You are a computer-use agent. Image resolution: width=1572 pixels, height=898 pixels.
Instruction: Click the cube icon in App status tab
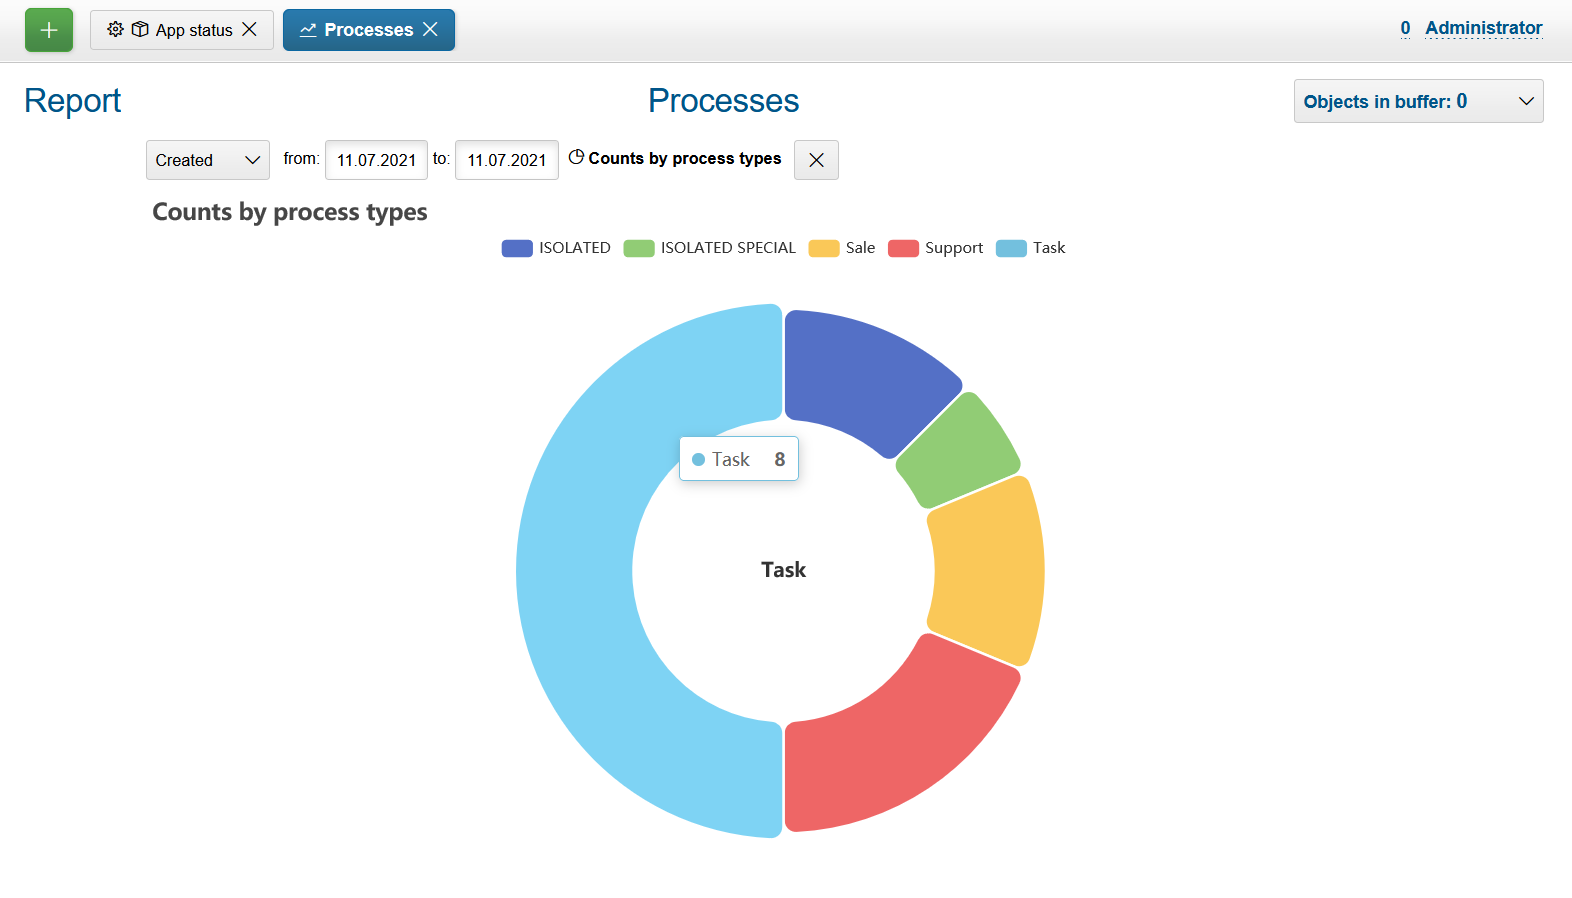point(140,30)
